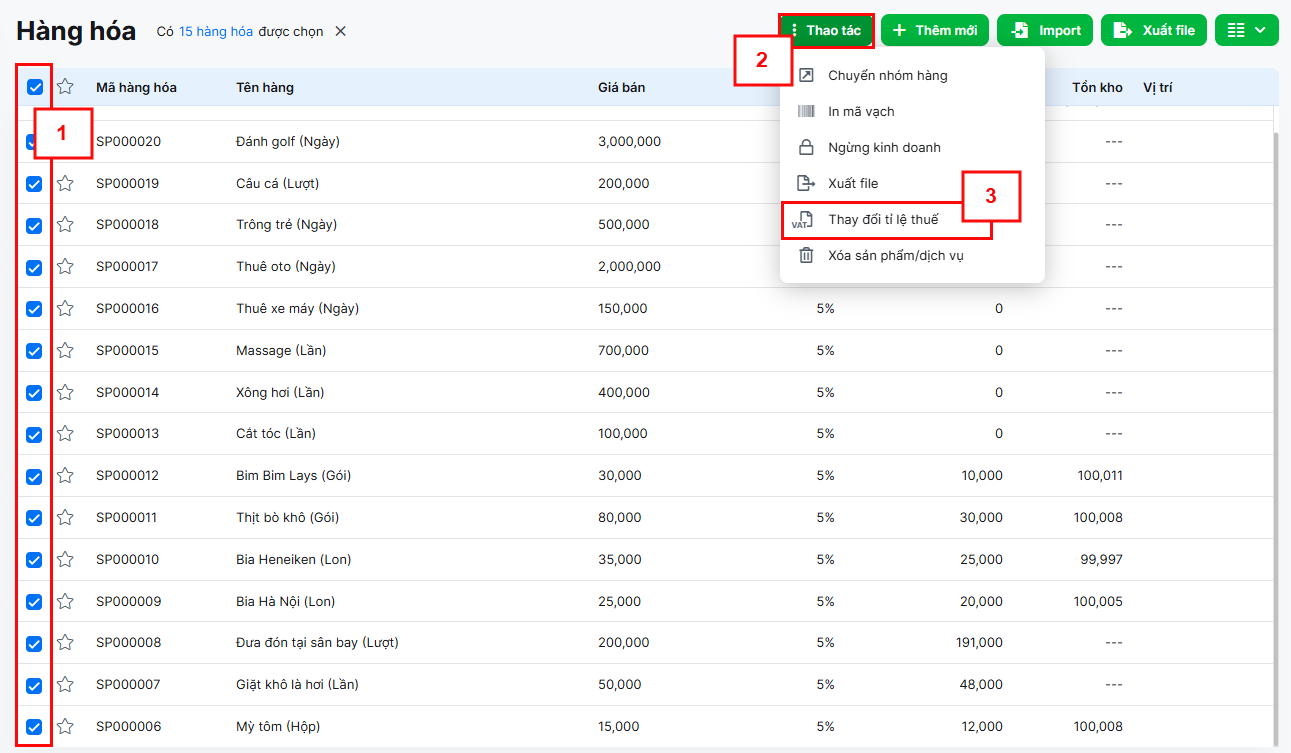The width and height of the screenshot is (1291, 753).
Task: Click 'Giặt khô là hơi (Lần)' name
Action: click(297, 685)
